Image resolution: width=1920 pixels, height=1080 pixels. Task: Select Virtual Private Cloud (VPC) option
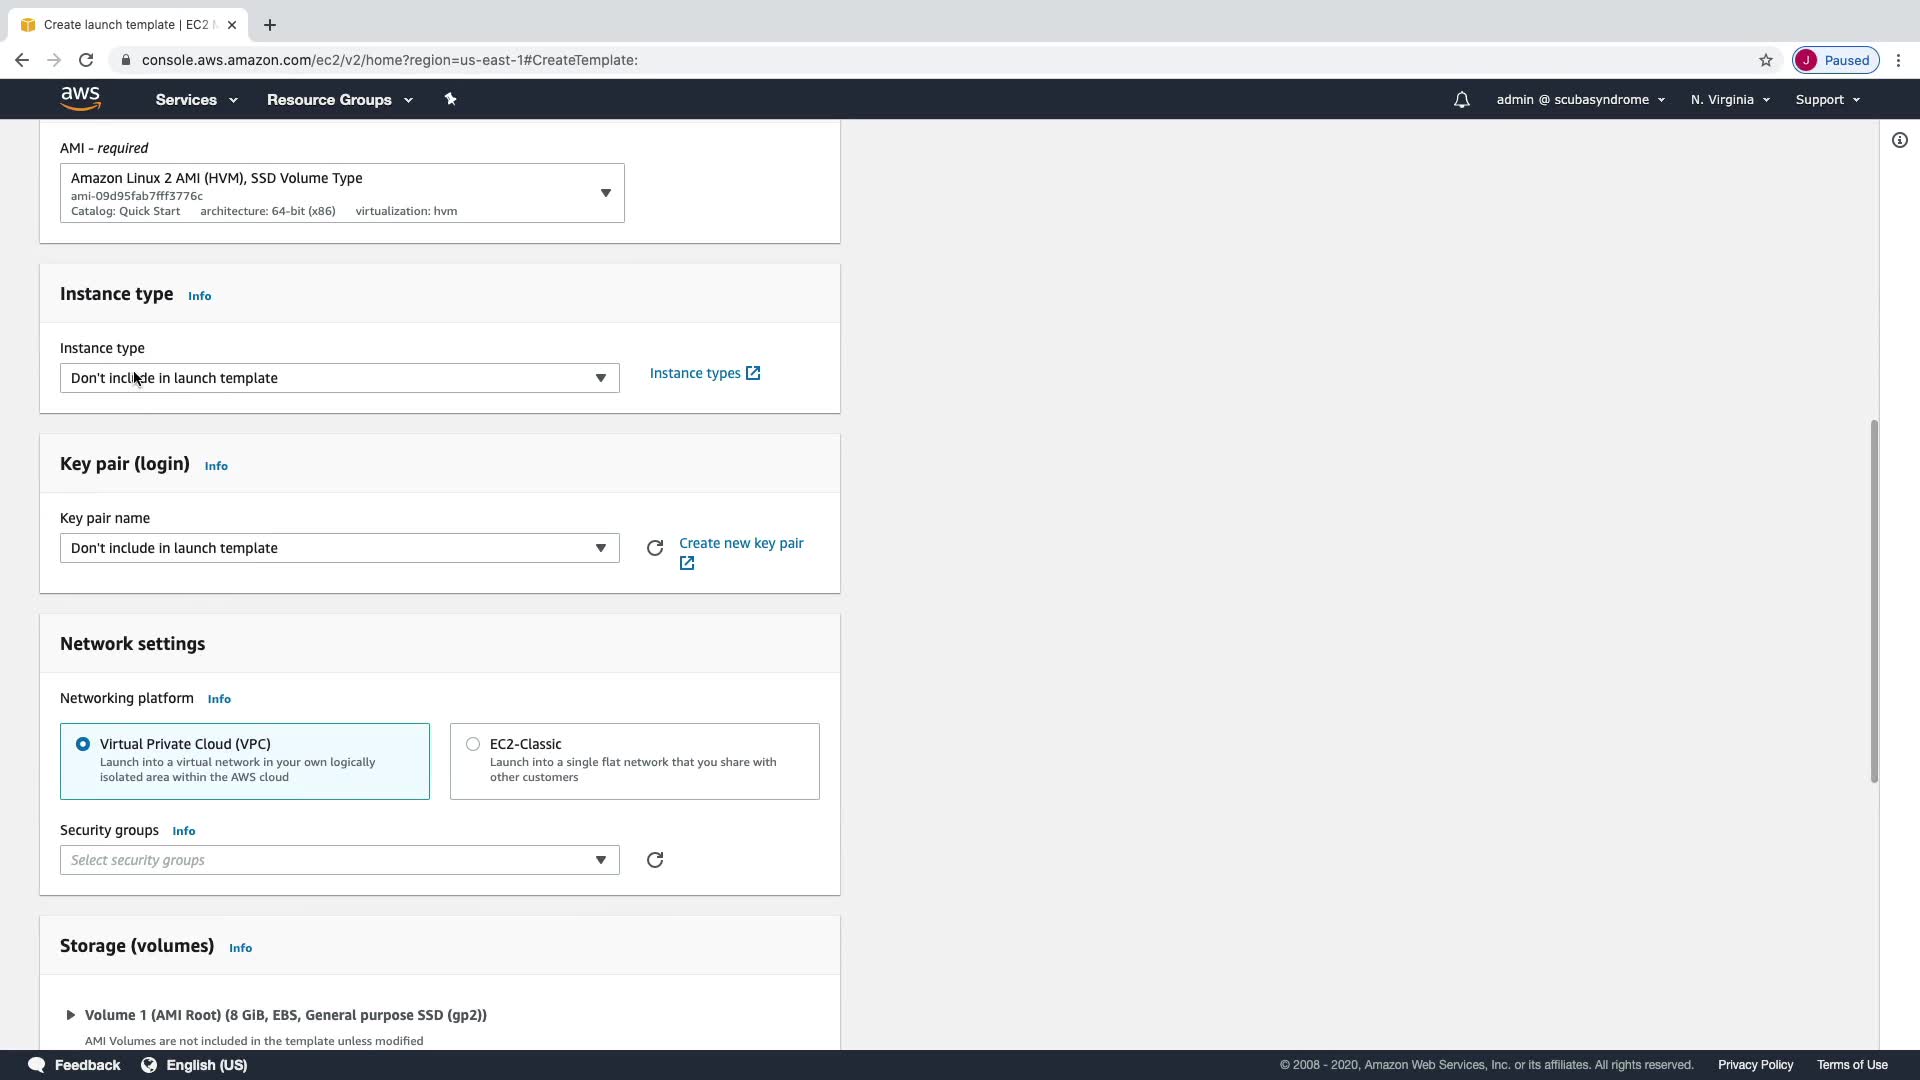coord(83,744)
